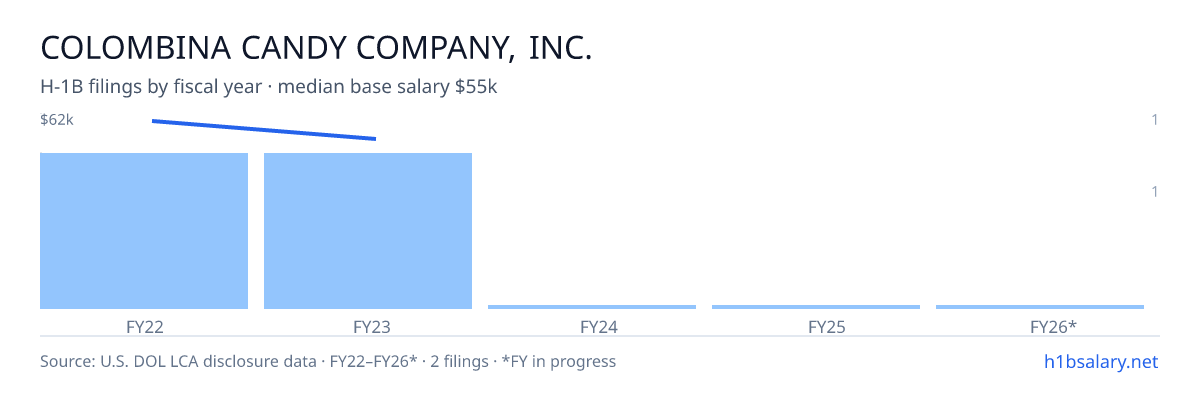Click the top right axis value 1
Image resolution: width=1200 pixels, height=400 pixels.
pyautogui.click(x=1155, y=120)
